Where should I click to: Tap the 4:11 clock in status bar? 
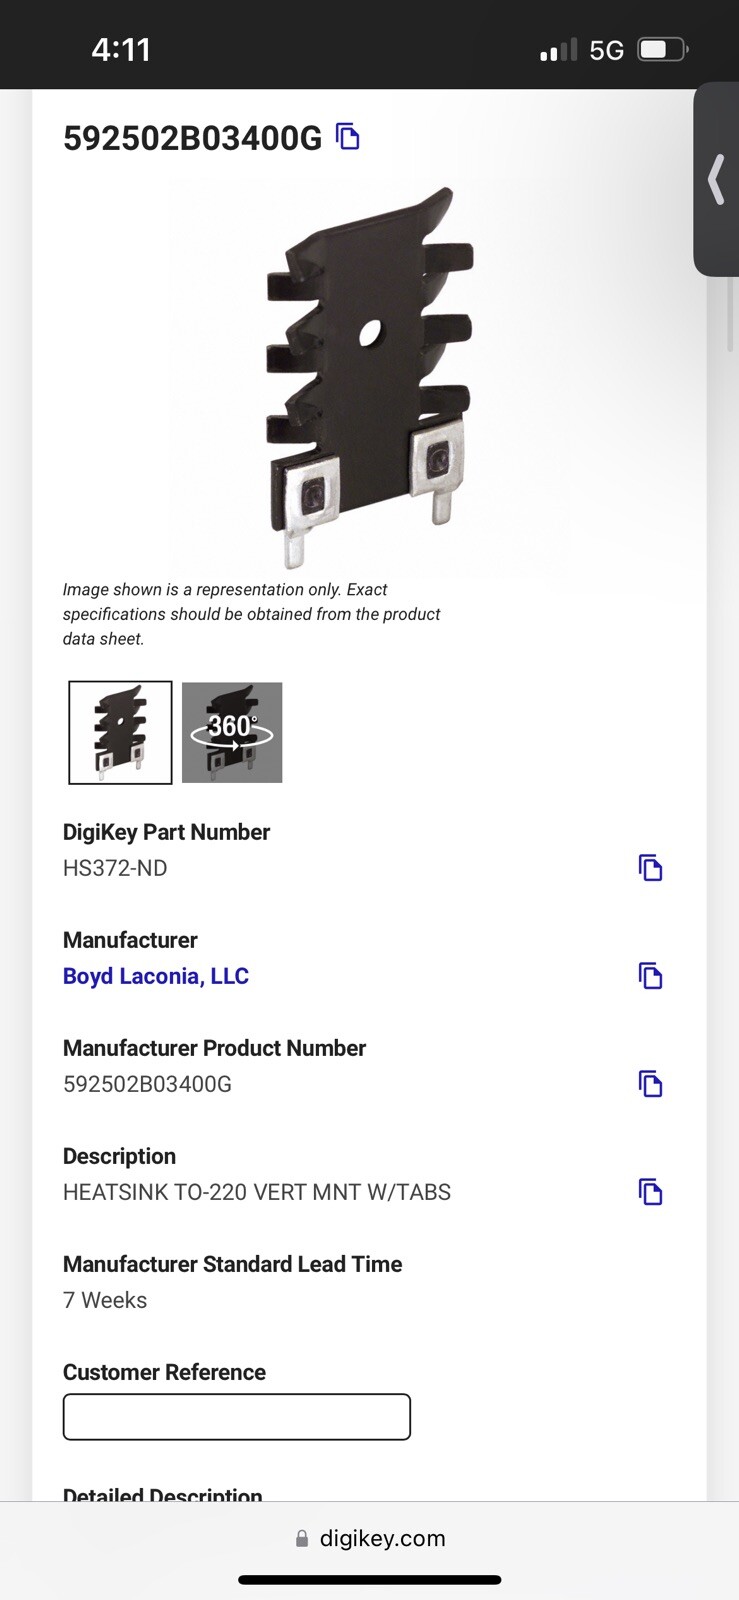121,49
